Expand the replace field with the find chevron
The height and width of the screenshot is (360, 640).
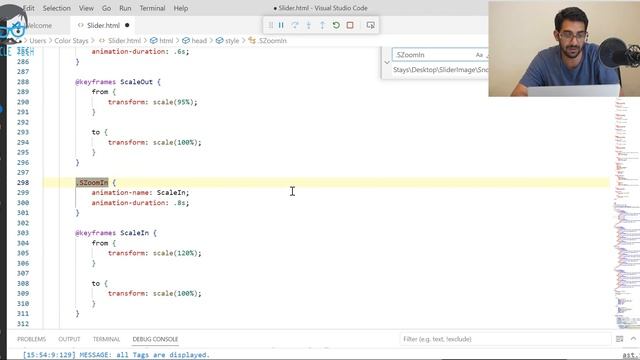[x=387, y=62]
